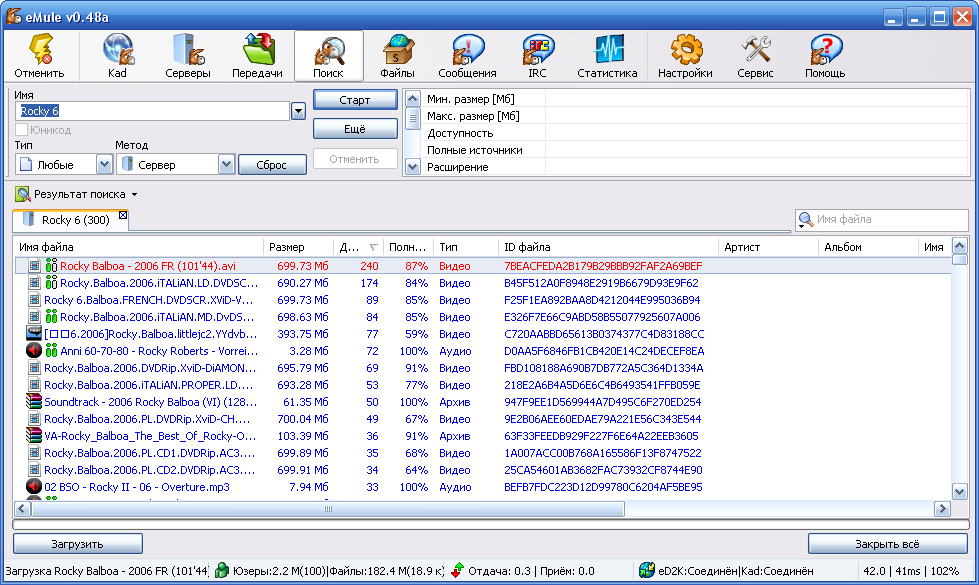
Task: Select Rocky.Balboa.2006.PL.CD2.DVDRip.AC3 row
Action: [483, 469]
